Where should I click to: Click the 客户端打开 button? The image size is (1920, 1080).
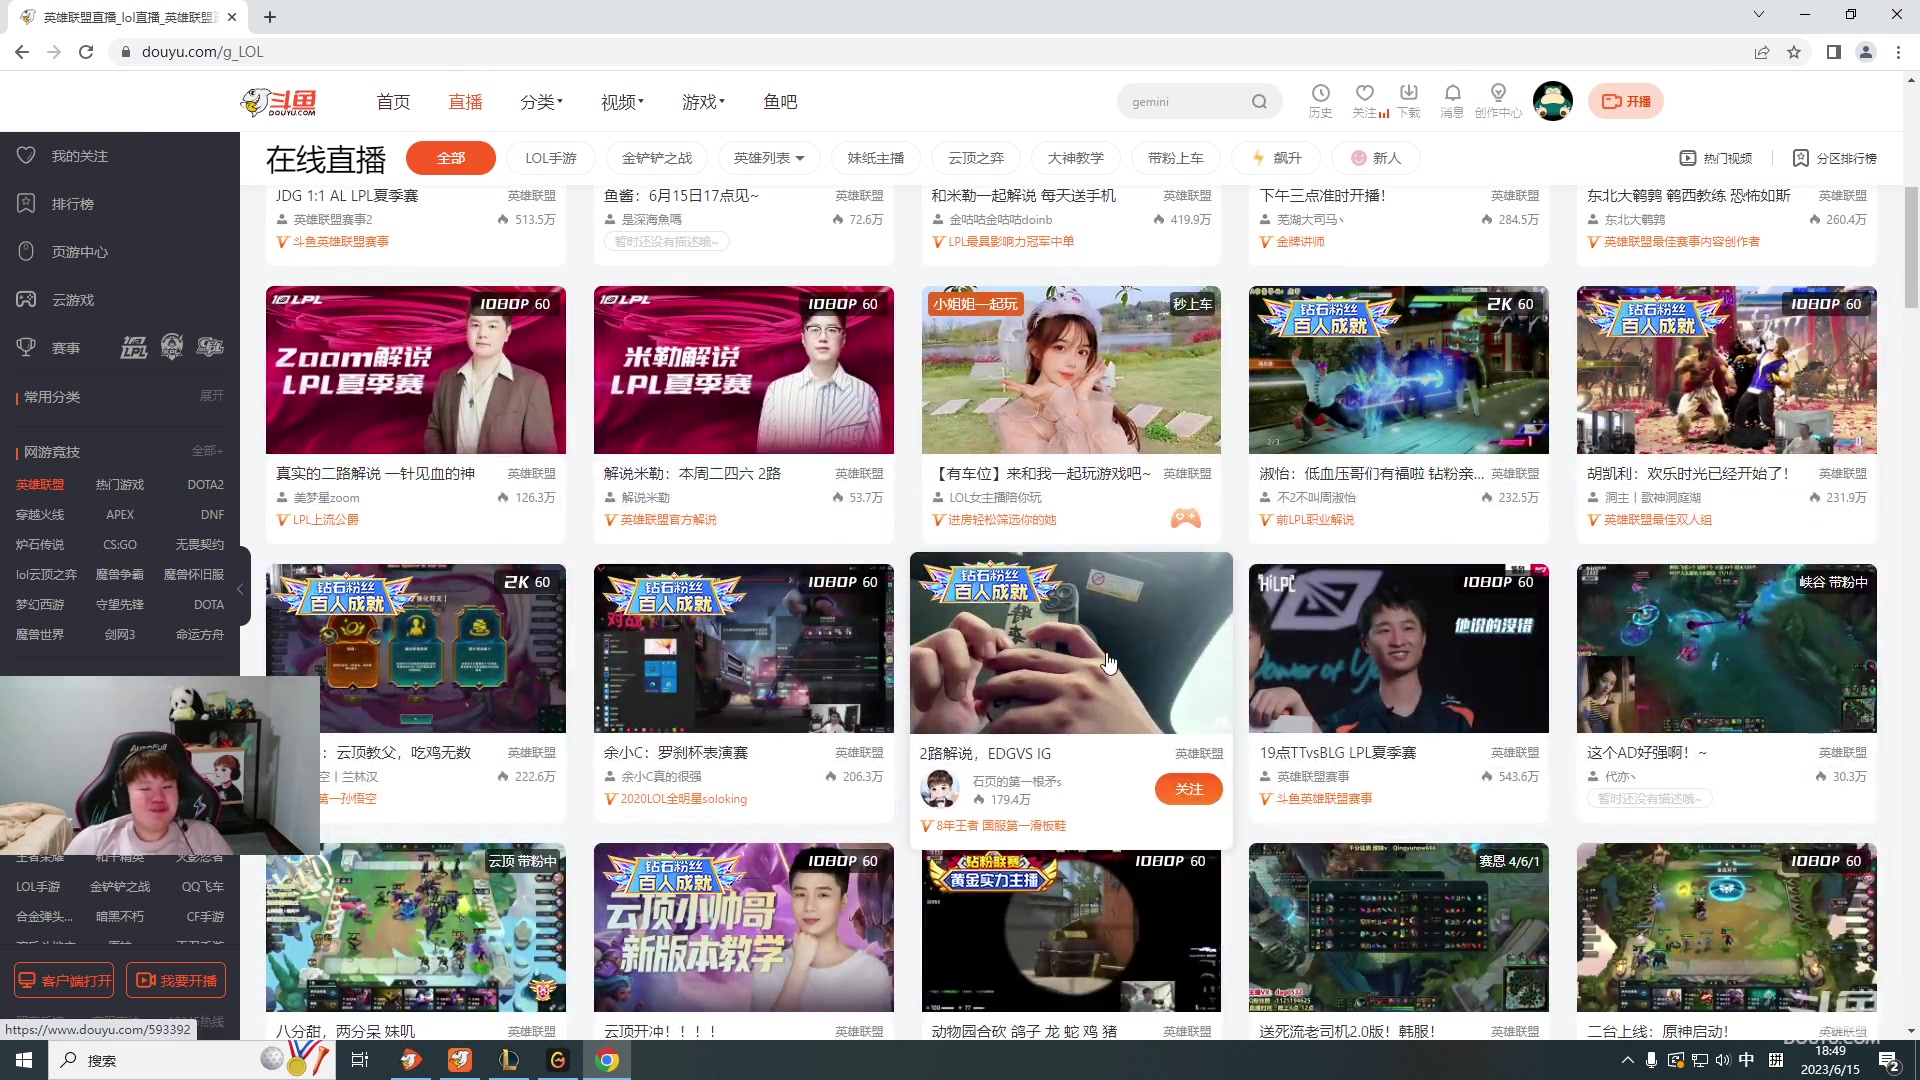[x=65, y=981]
